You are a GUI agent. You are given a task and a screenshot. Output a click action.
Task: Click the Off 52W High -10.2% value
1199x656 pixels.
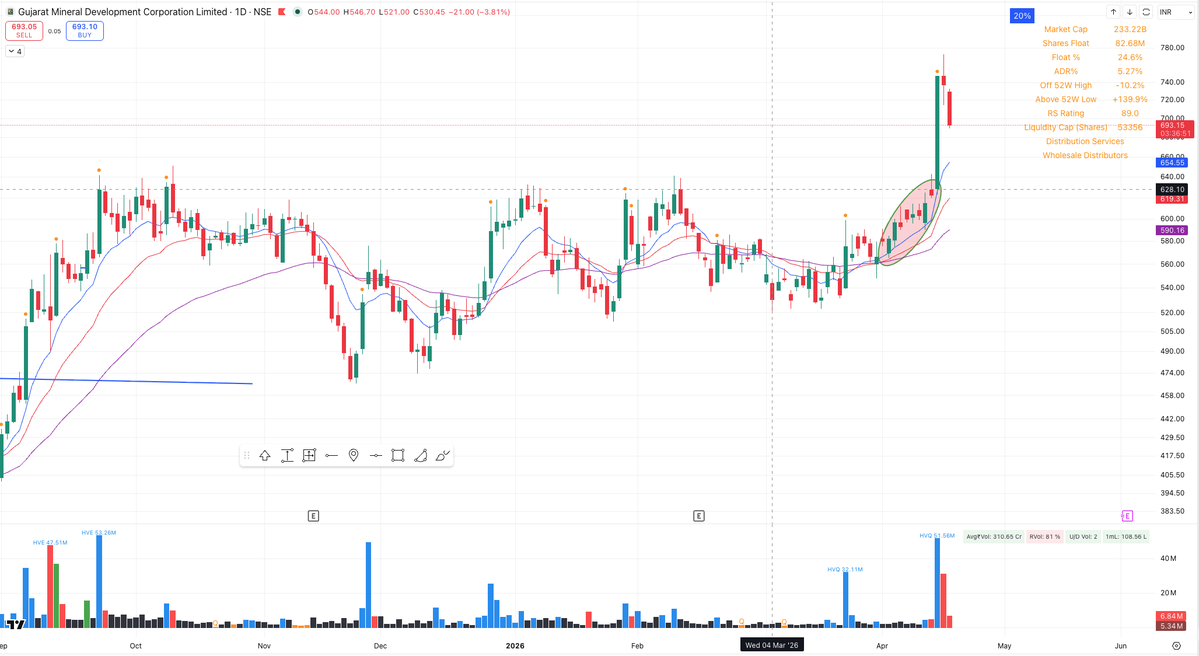pos(1129,85)
